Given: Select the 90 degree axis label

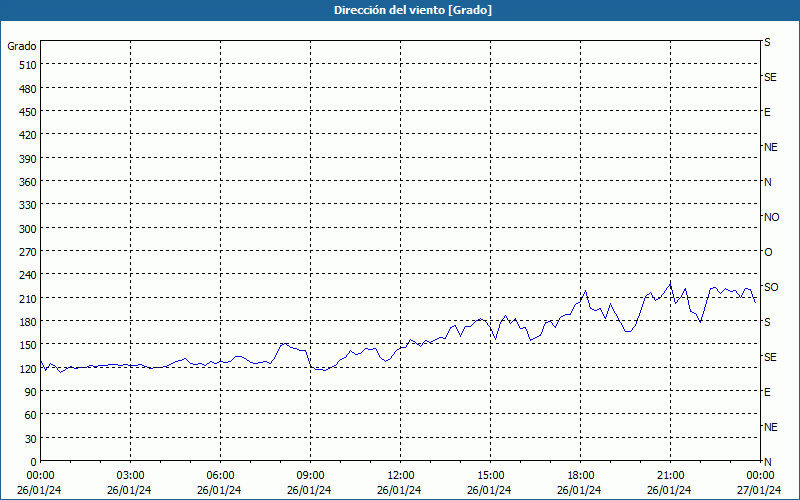Looking at the screenshot, I should [x=31, y=392].
